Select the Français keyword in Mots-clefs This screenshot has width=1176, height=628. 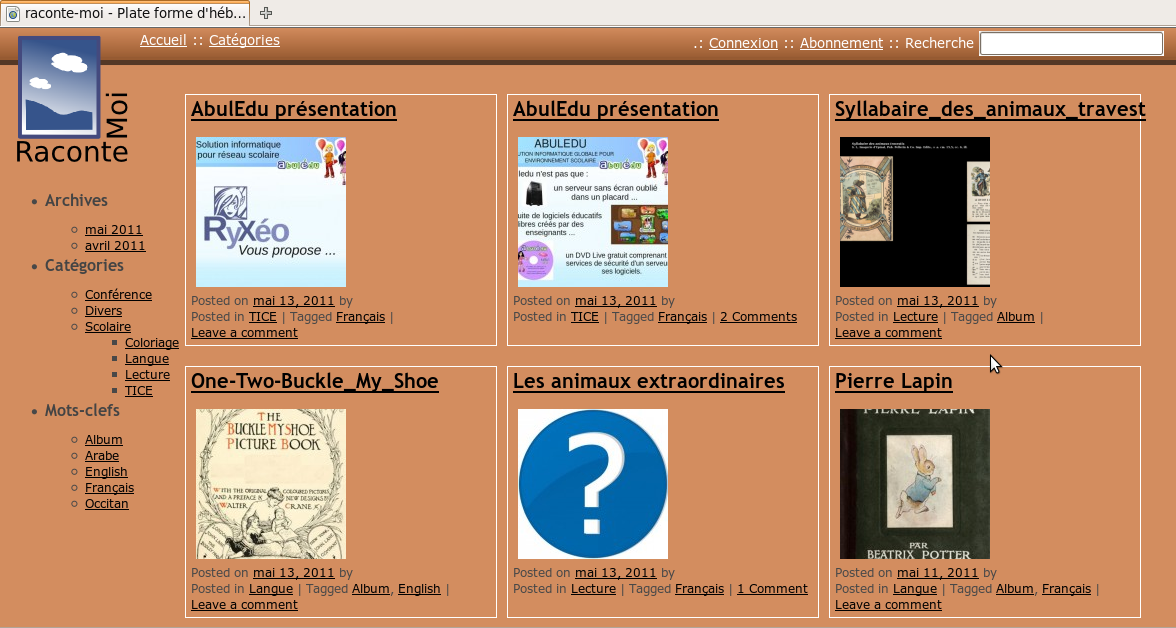coord(110,488)
